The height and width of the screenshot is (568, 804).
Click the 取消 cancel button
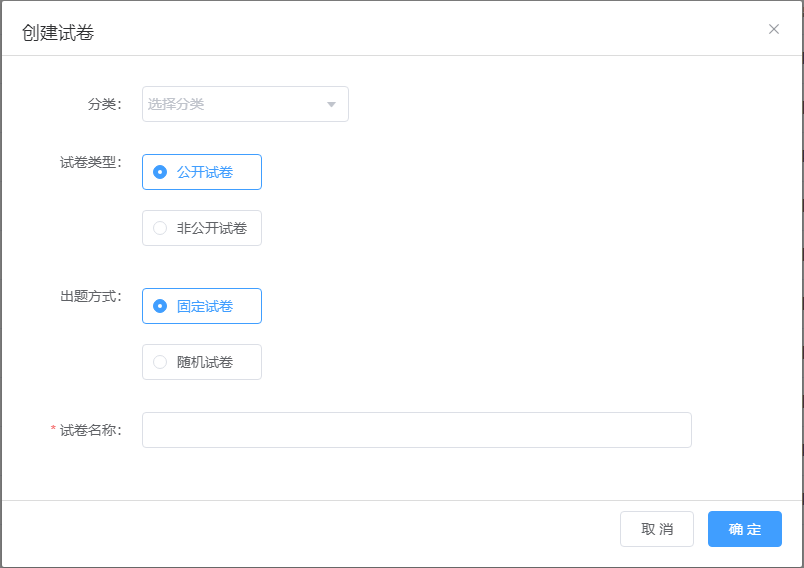coord(656,529)
